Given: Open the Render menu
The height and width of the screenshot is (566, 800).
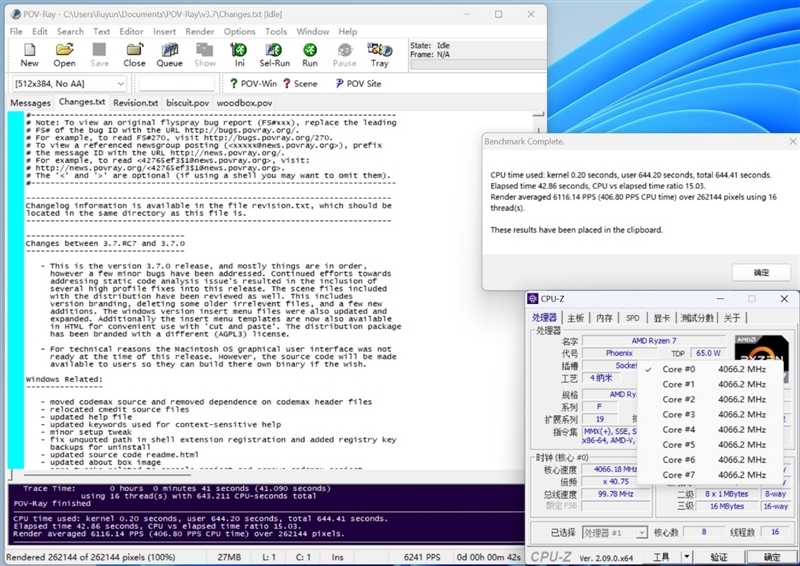Looking at the screenshot, I should coord(200,31).
